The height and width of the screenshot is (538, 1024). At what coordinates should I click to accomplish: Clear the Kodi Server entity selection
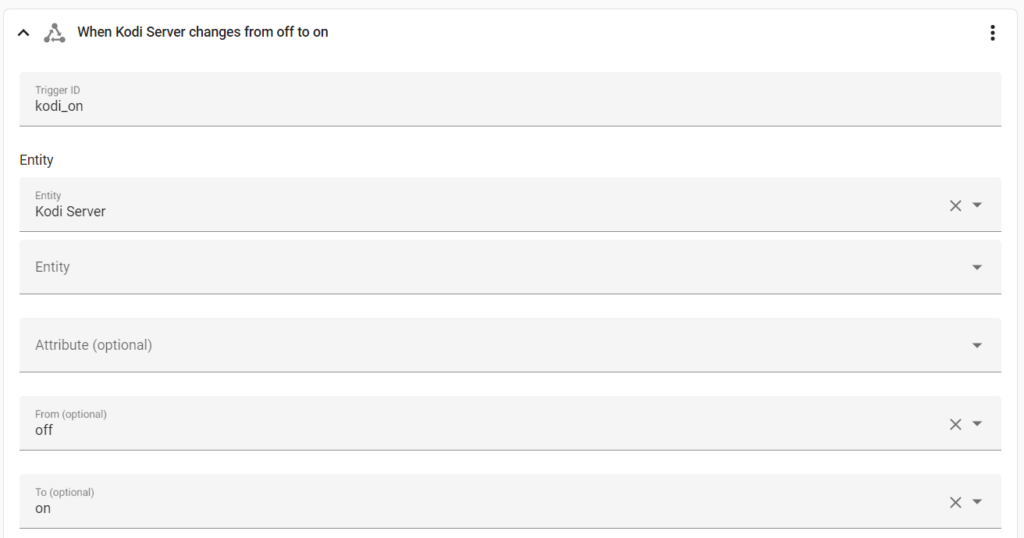(955, 206)
